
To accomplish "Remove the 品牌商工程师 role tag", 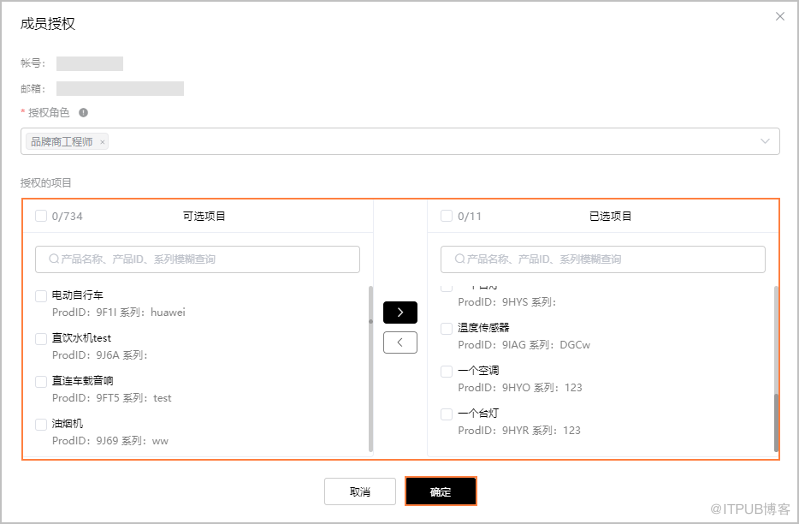I will point(102,142).
